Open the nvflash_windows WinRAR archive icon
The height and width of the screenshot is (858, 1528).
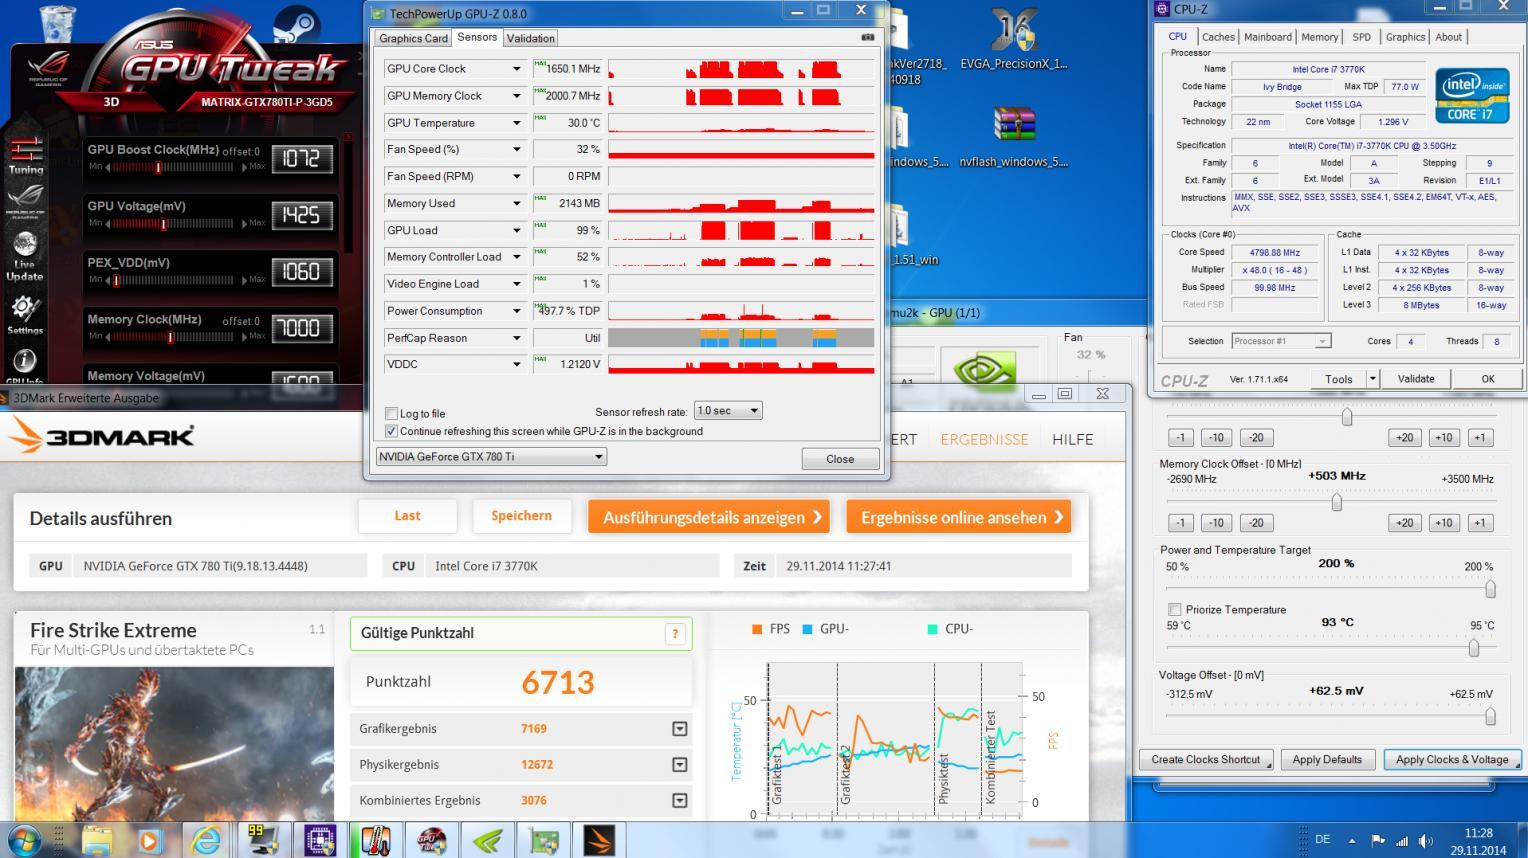coord(1013,135)
